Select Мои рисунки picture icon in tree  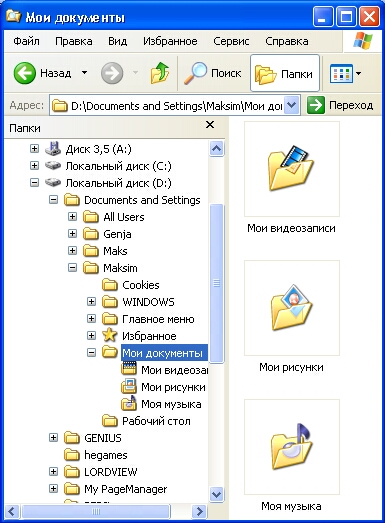click(129, 387)
